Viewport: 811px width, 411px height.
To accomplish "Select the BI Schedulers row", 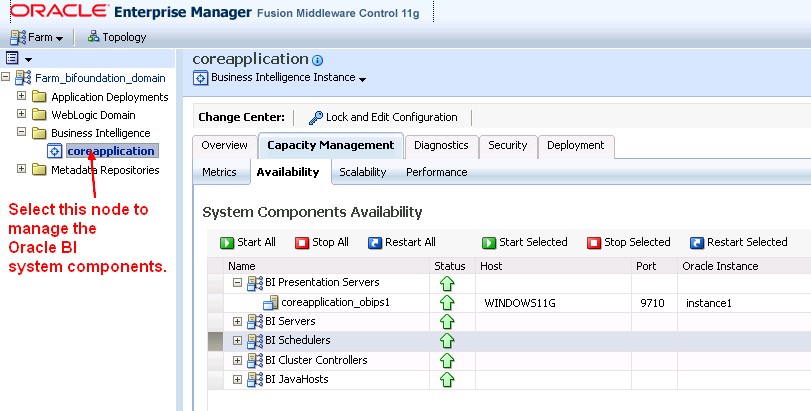I will 297,340.
